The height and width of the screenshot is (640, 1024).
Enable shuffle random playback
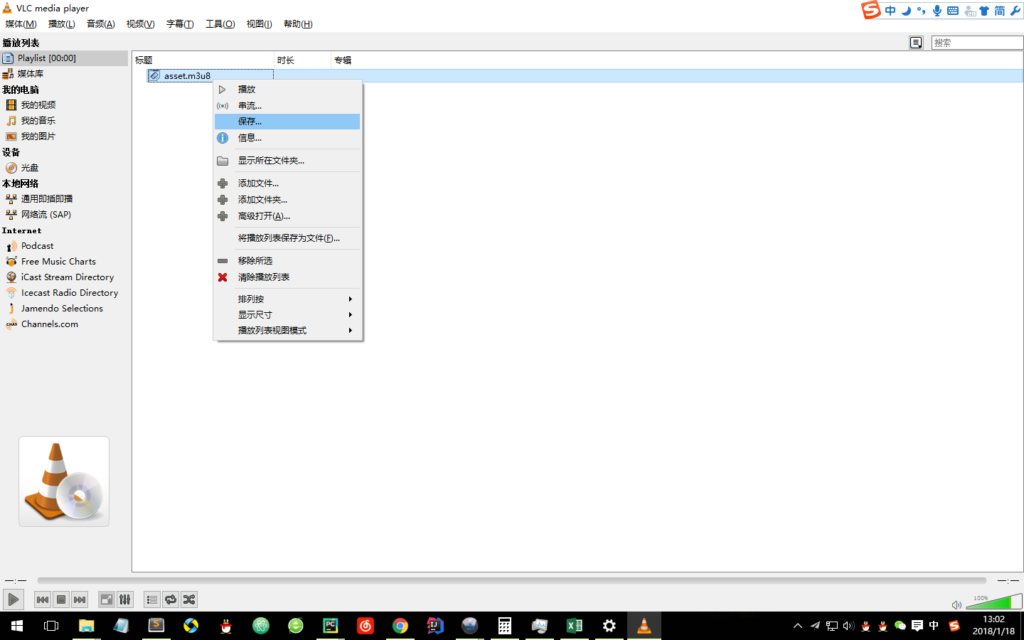point(188,599)
